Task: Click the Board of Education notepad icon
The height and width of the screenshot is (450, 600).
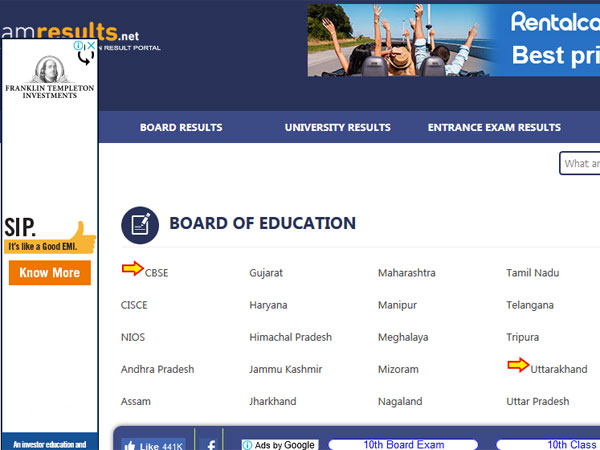Action: pos(140,224)
